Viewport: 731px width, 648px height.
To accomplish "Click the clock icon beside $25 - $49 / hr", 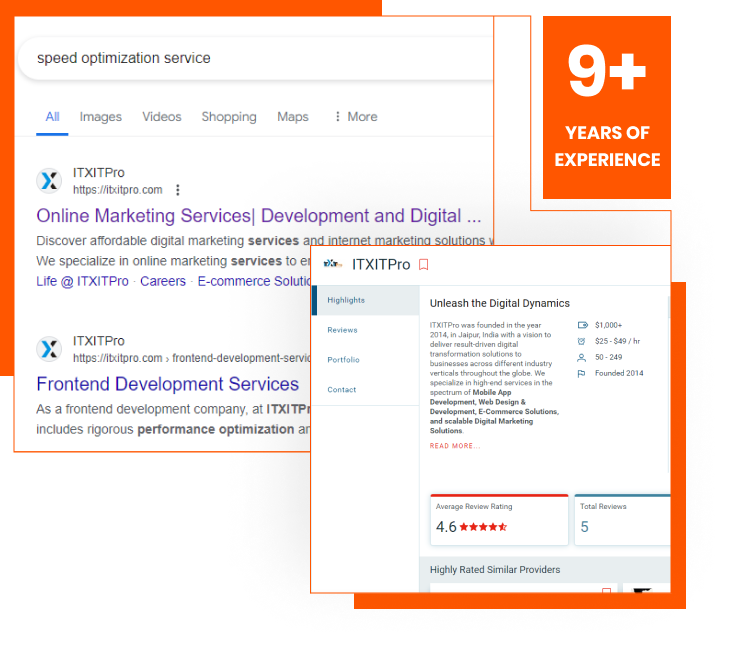I will (x=582, y=341).
